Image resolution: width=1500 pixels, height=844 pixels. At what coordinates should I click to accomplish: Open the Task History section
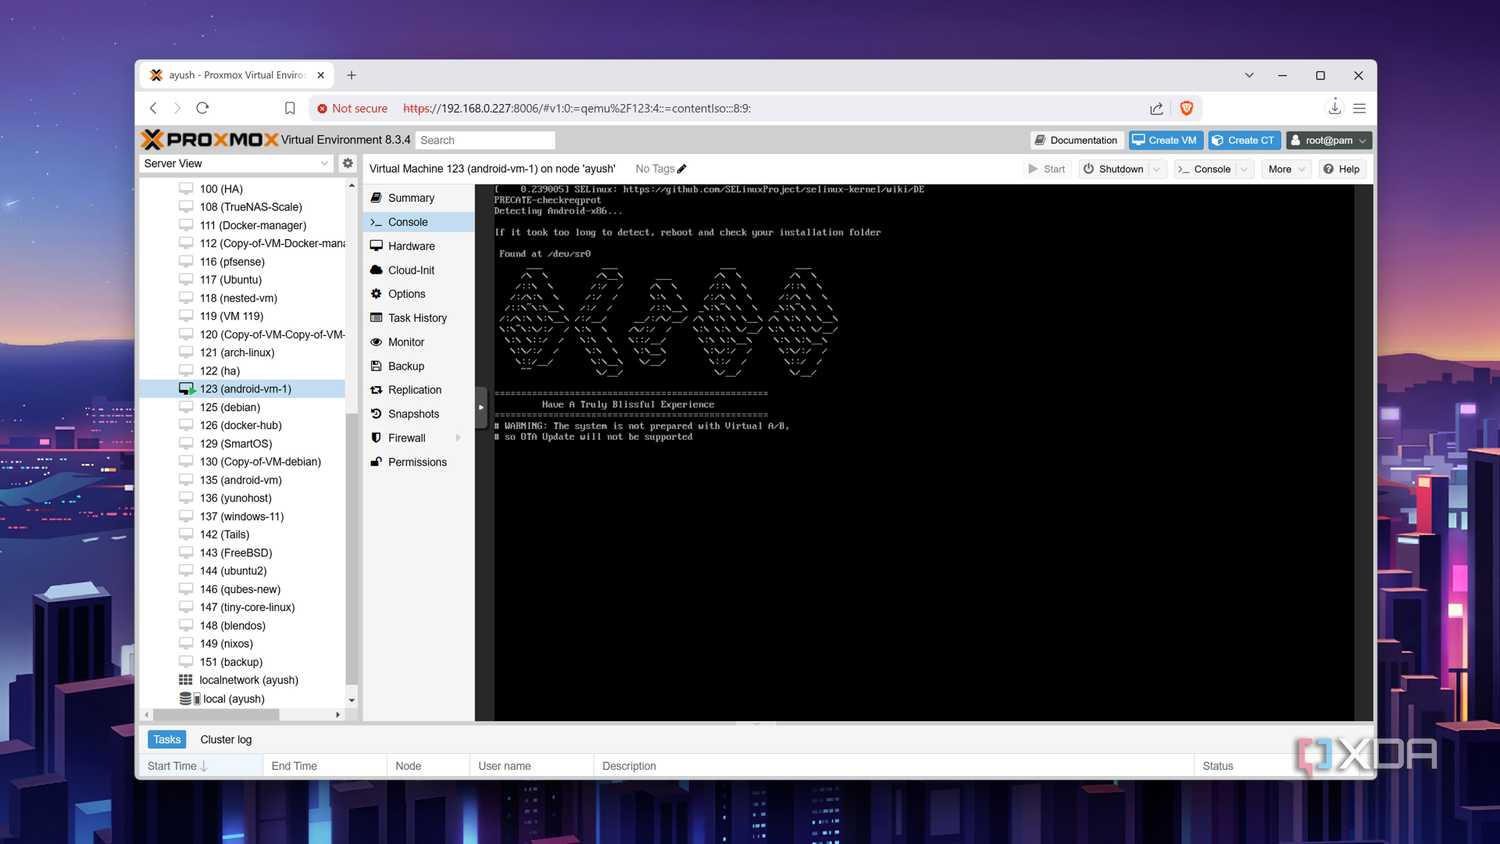click(x=418, y=318)
